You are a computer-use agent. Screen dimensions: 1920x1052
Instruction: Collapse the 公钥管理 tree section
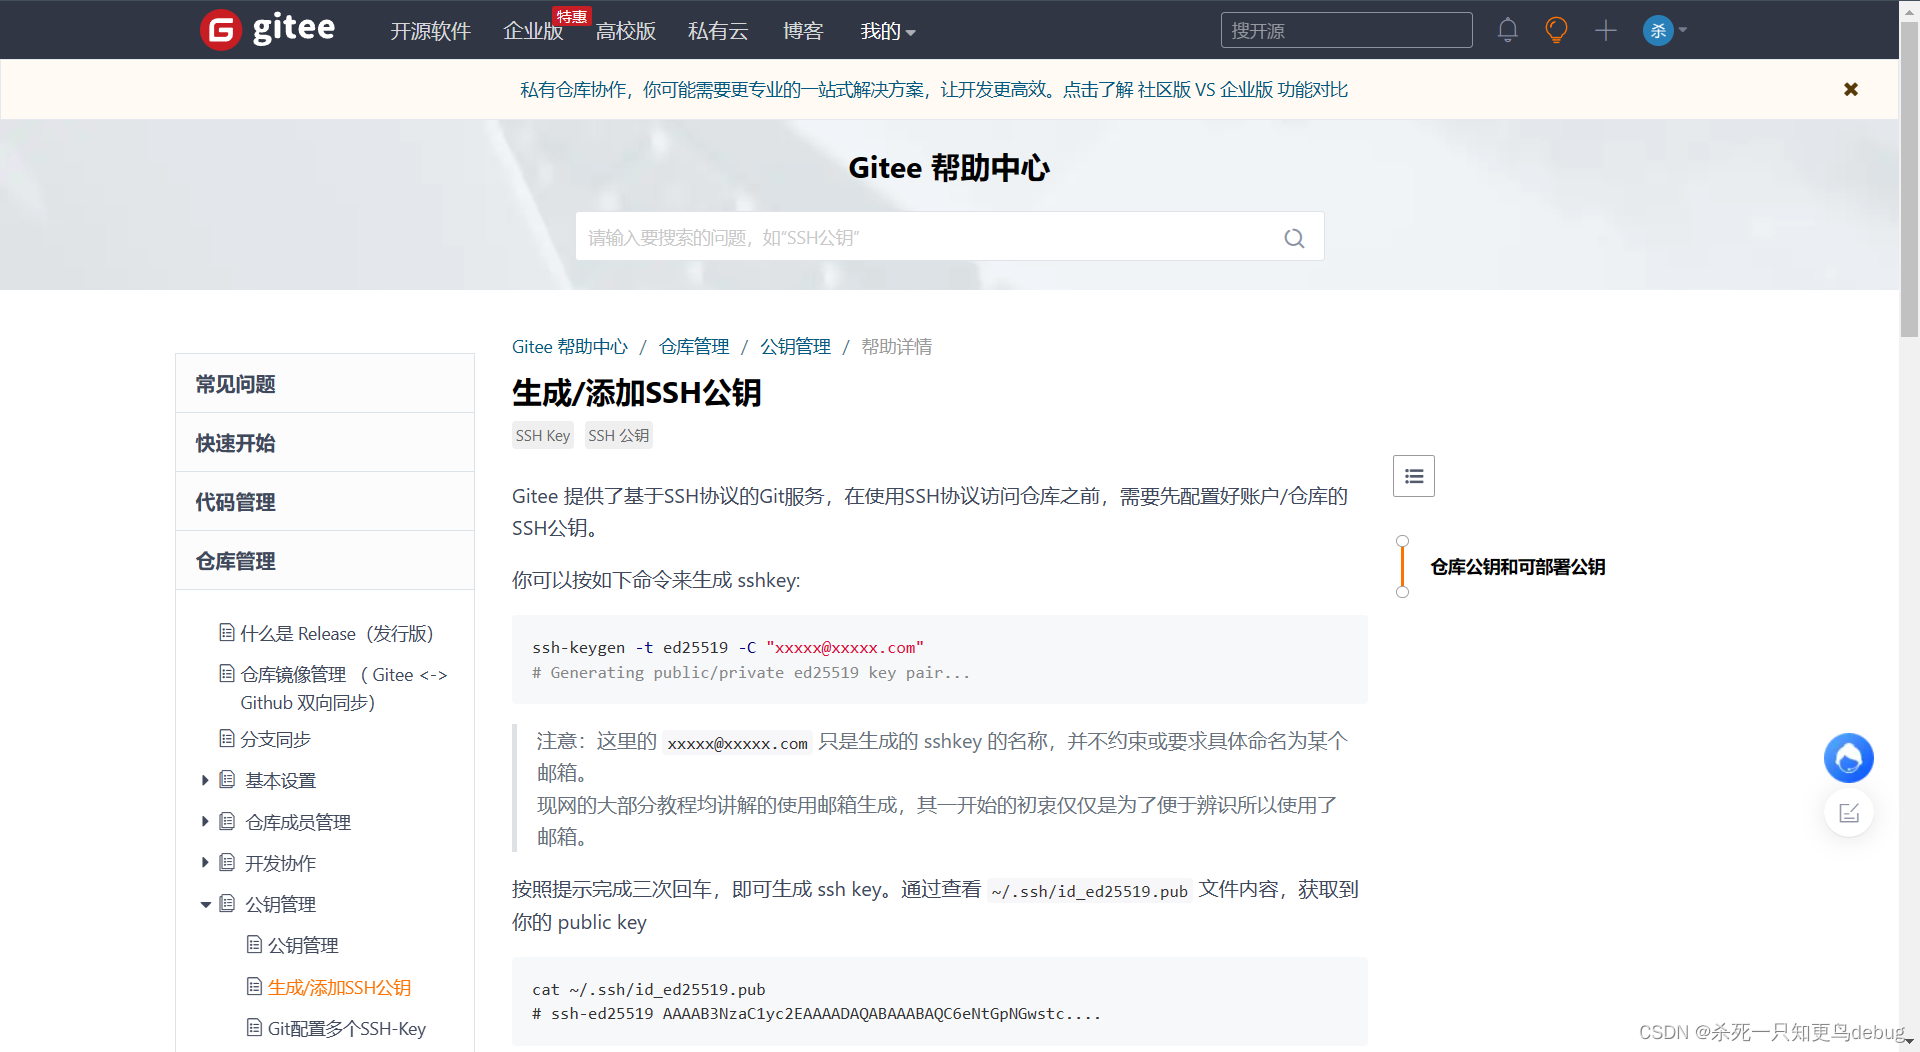[206, 904]
